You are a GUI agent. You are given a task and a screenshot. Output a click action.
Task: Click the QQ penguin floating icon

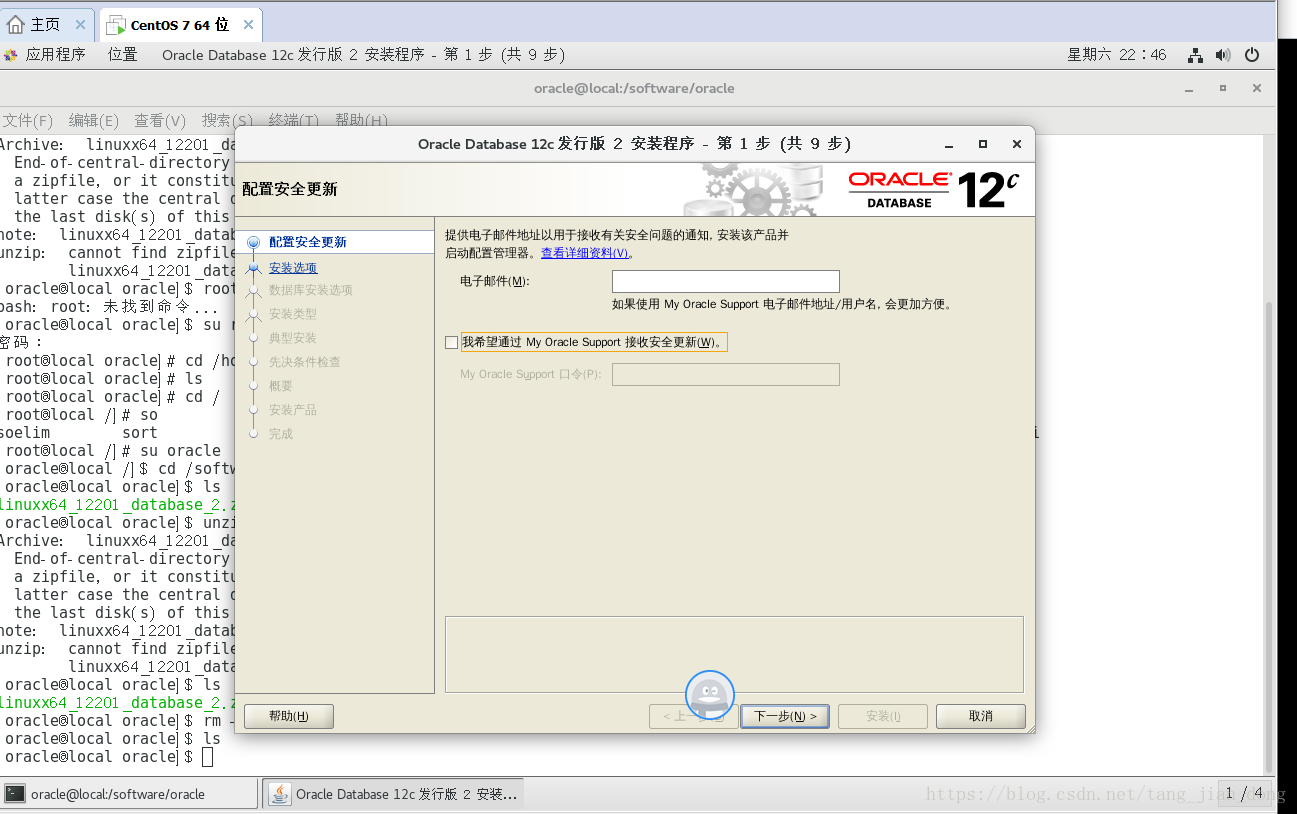click(710, 695)
